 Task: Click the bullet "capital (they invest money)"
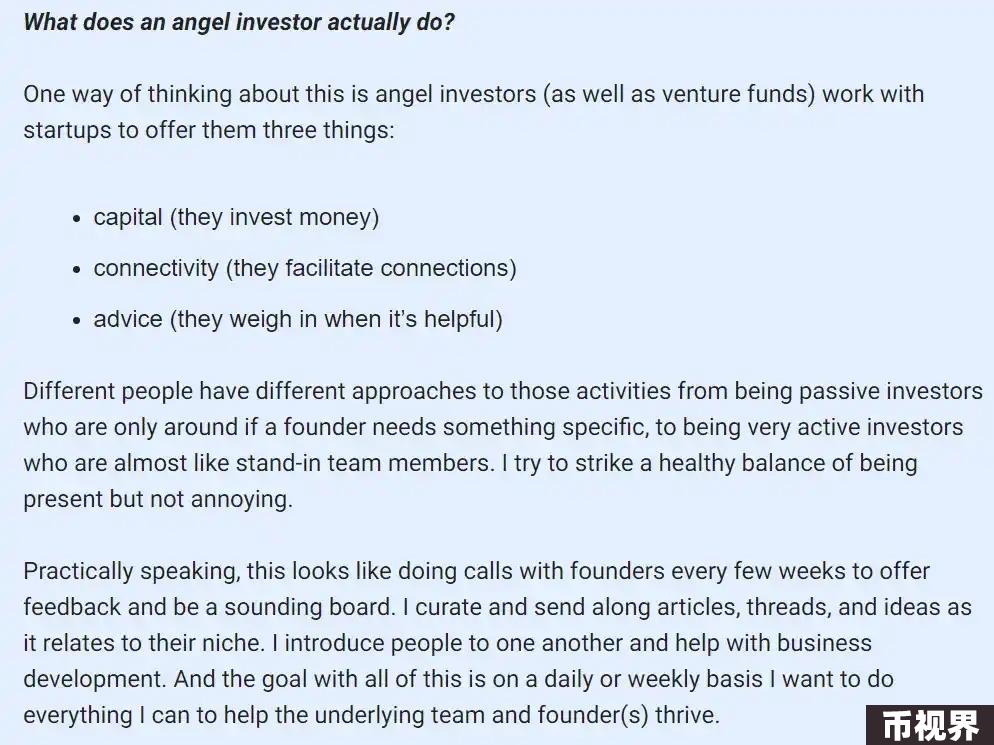click(236, 217)
